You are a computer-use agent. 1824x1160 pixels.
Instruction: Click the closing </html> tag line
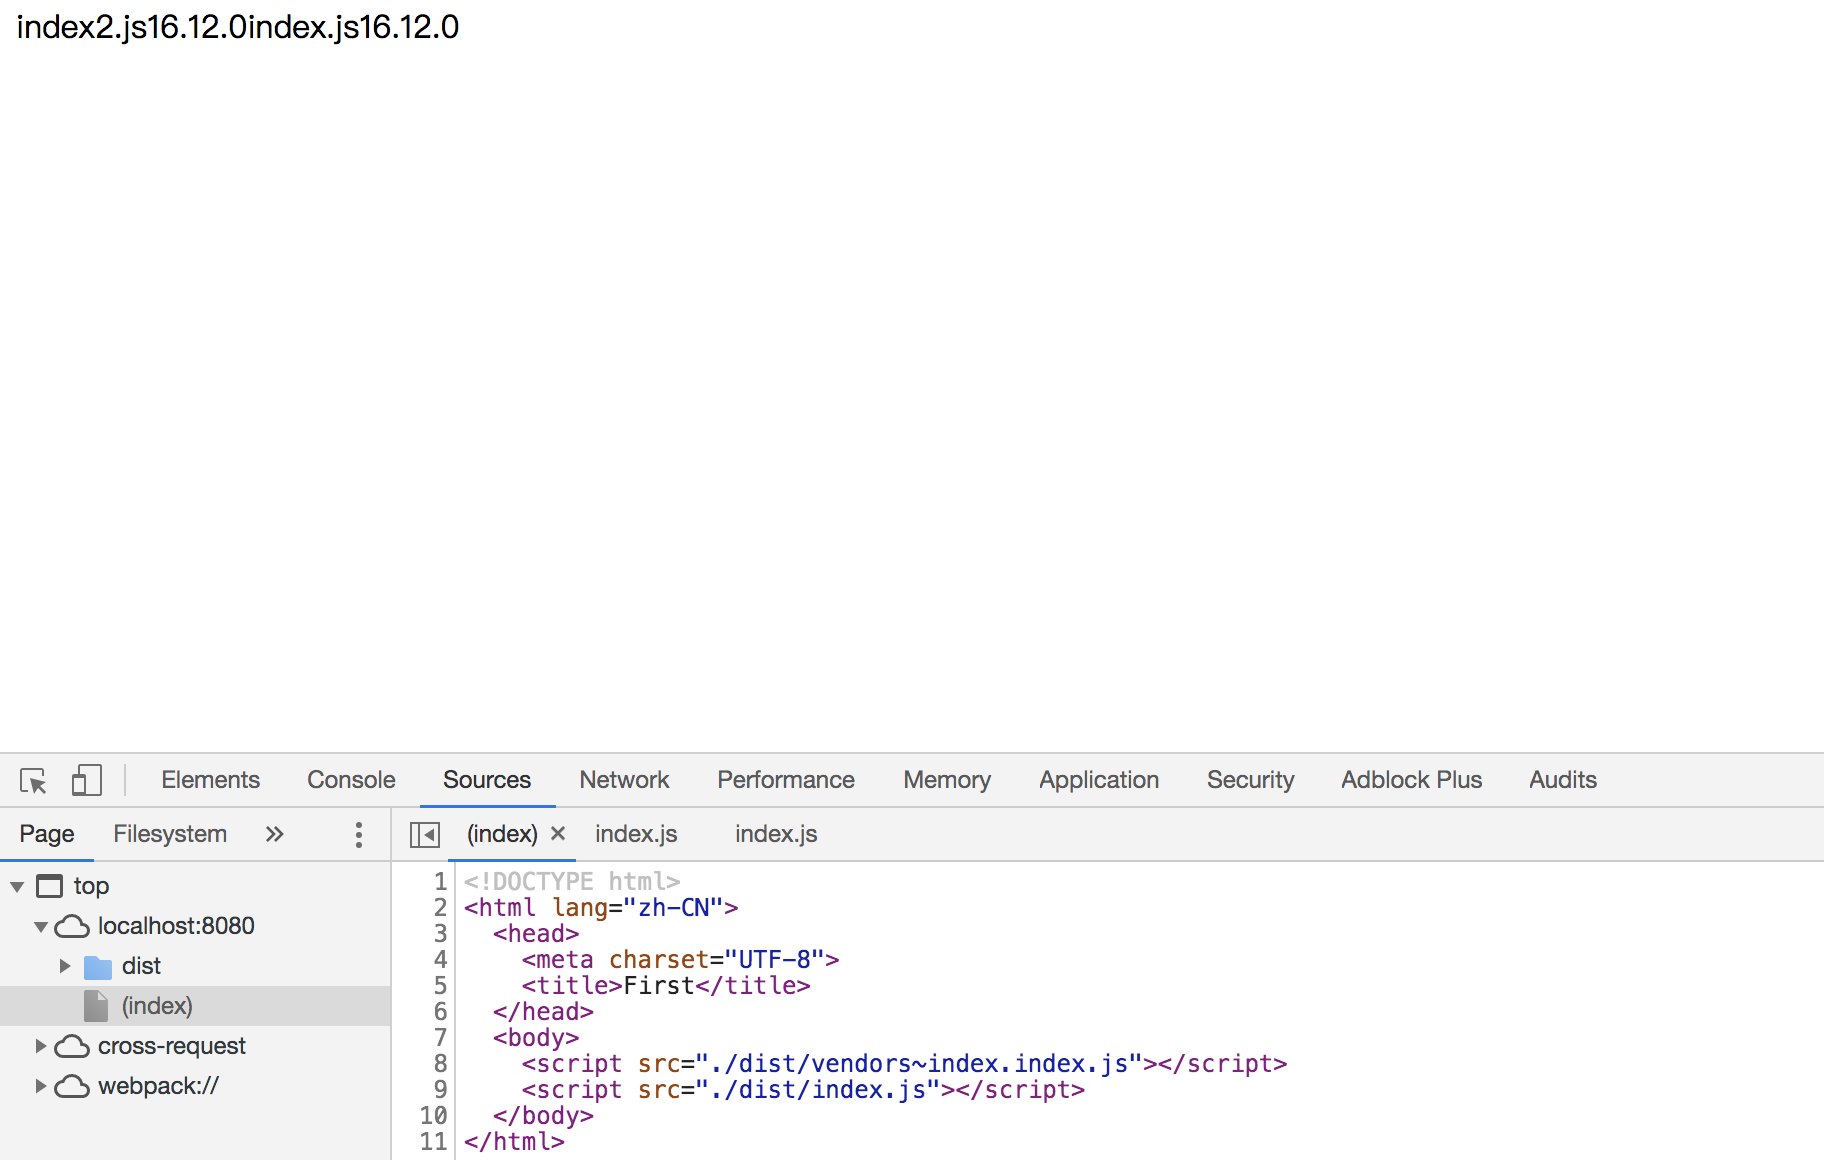[x=514, y=1142]
